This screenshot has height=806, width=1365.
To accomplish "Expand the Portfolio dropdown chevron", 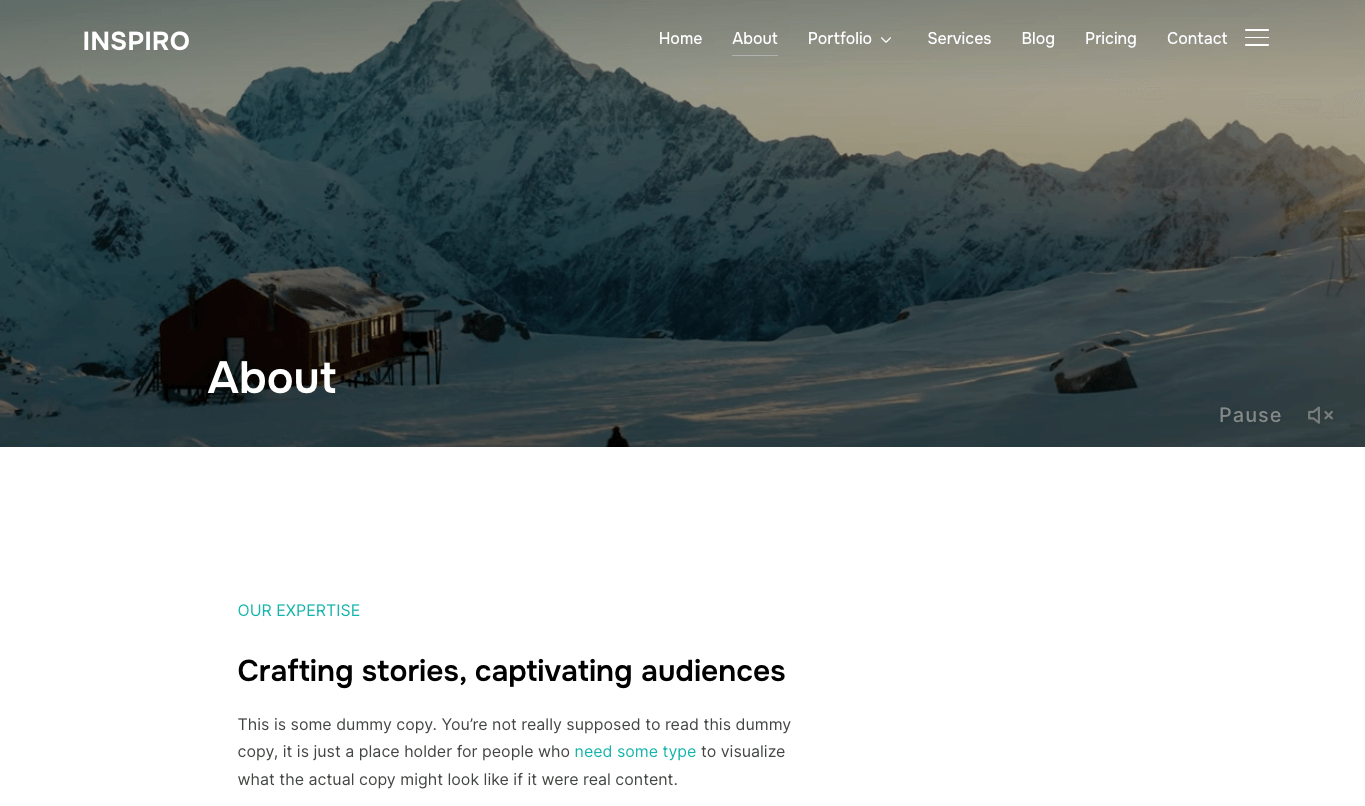I will click(x=886, y=40).
